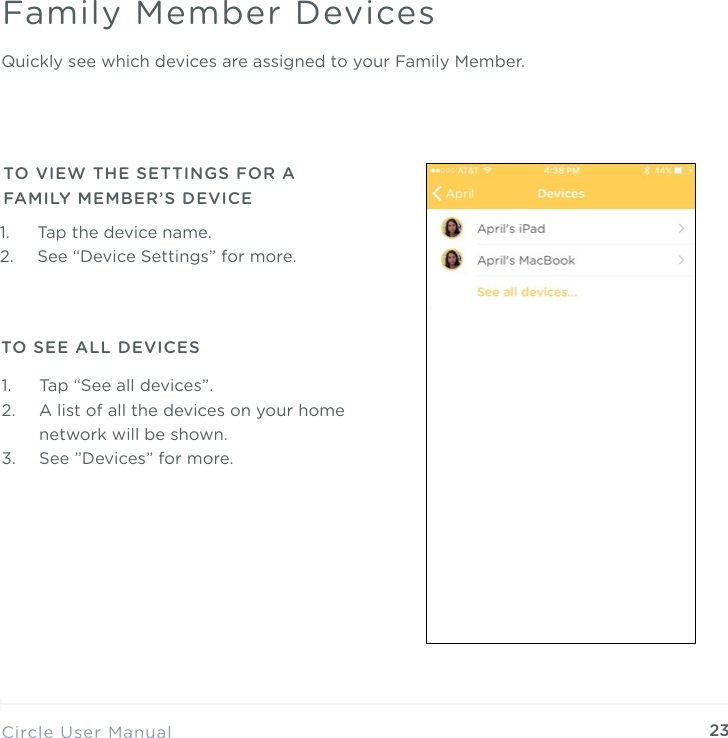
Task: Expand April's iPad row chevron
Action: [681, 228]
